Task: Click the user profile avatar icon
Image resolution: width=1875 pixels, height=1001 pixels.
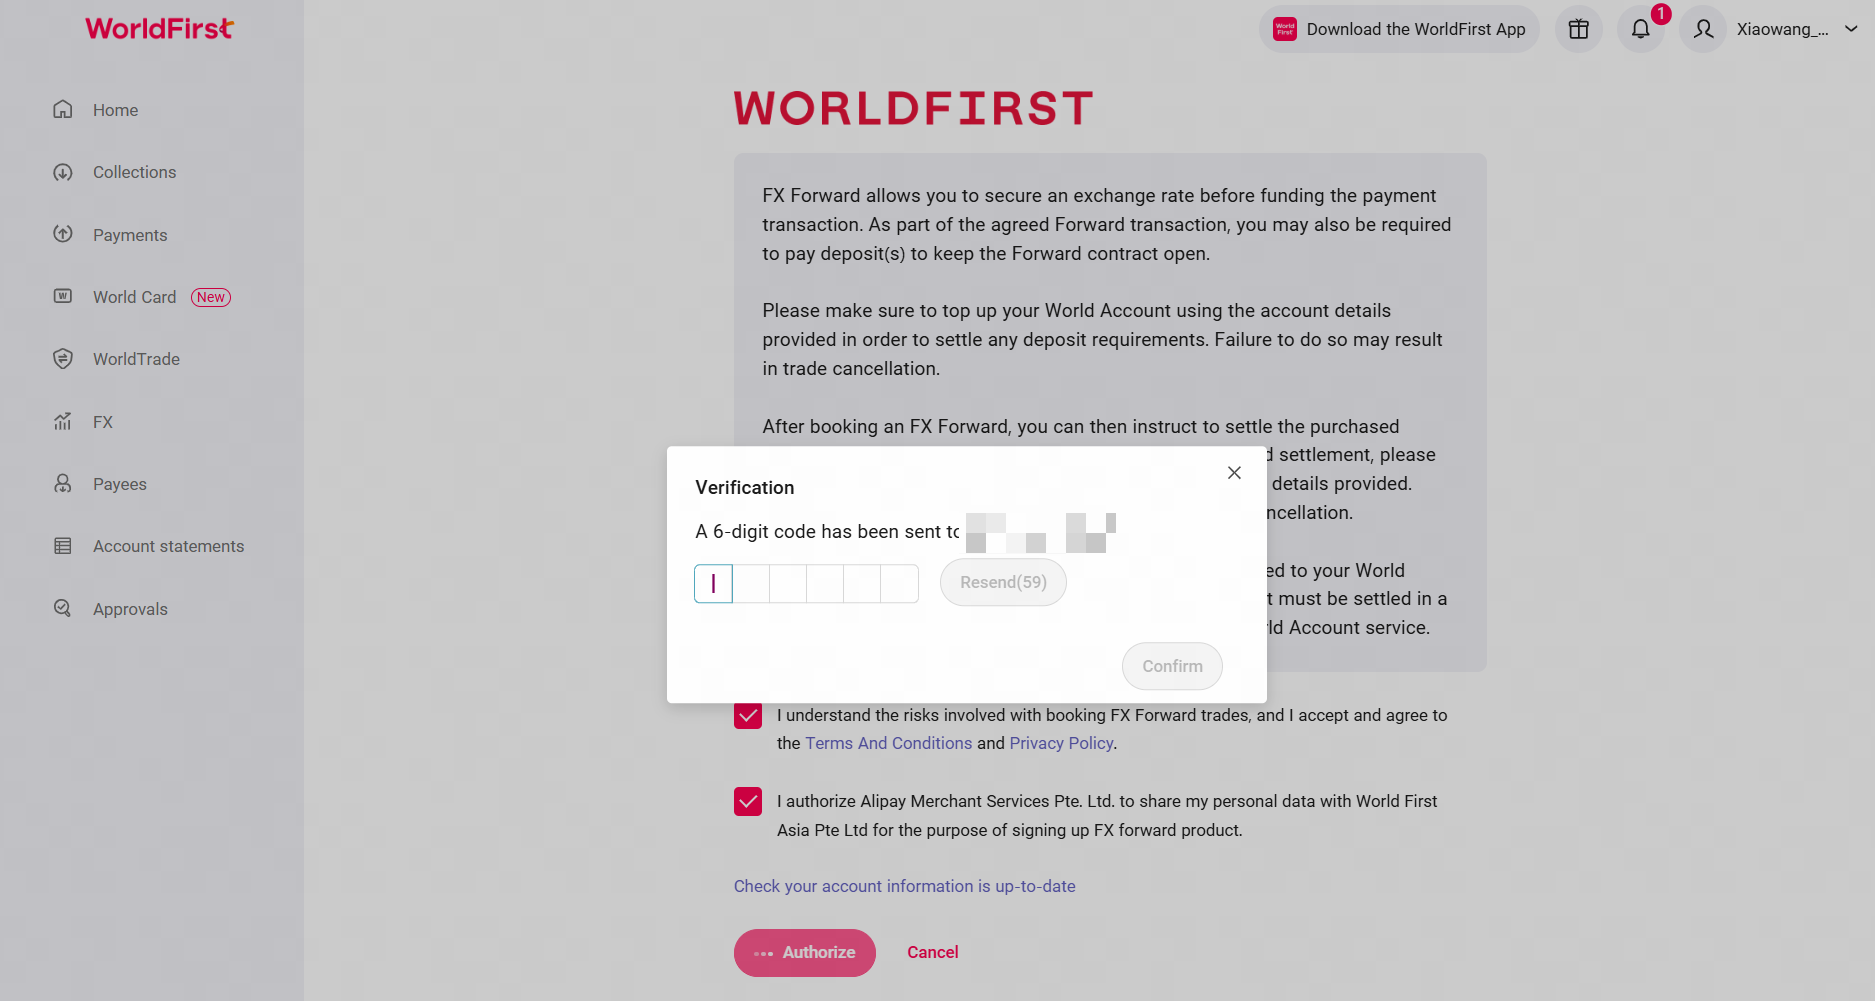Action: point(1703,29)
